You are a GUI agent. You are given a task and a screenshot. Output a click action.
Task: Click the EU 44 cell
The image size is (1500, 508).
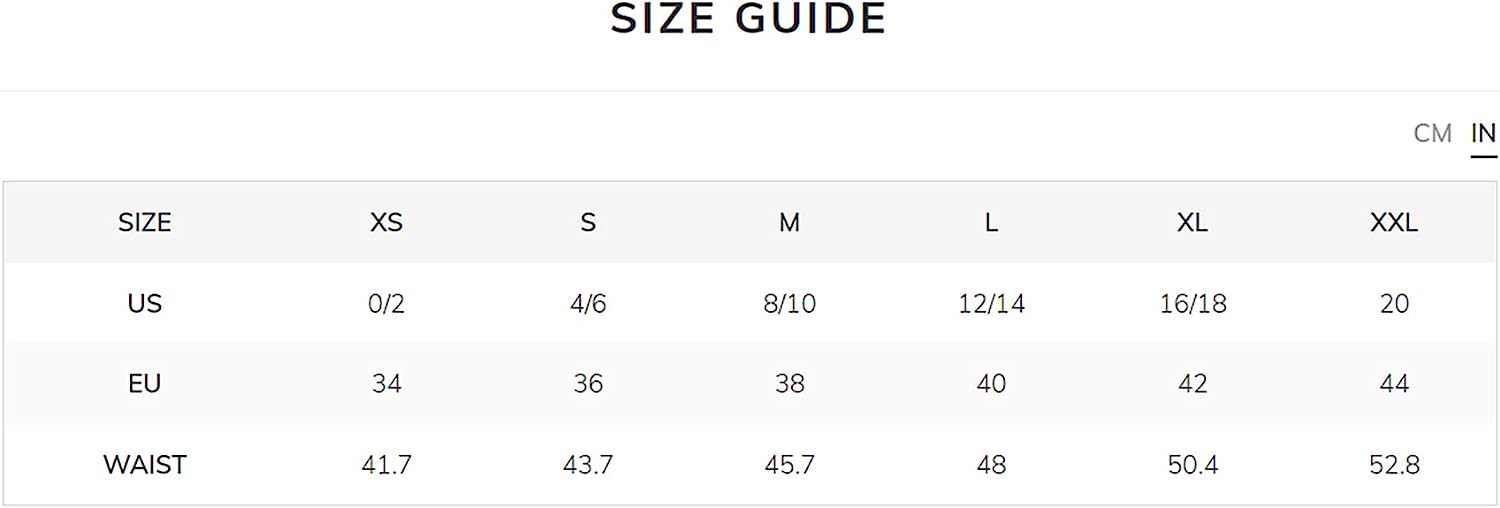coord(1394,384)
